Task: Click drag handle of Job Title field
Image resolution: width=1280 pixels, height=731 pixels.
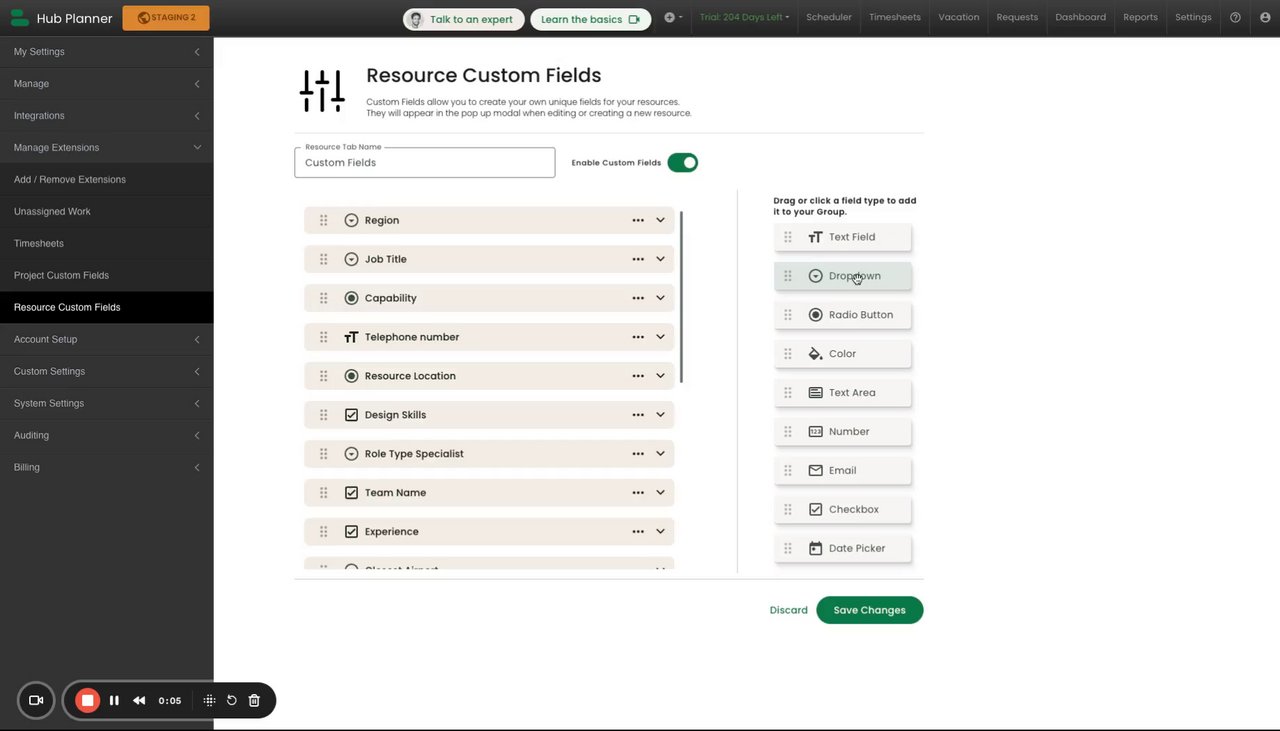Action: [323, 259]
